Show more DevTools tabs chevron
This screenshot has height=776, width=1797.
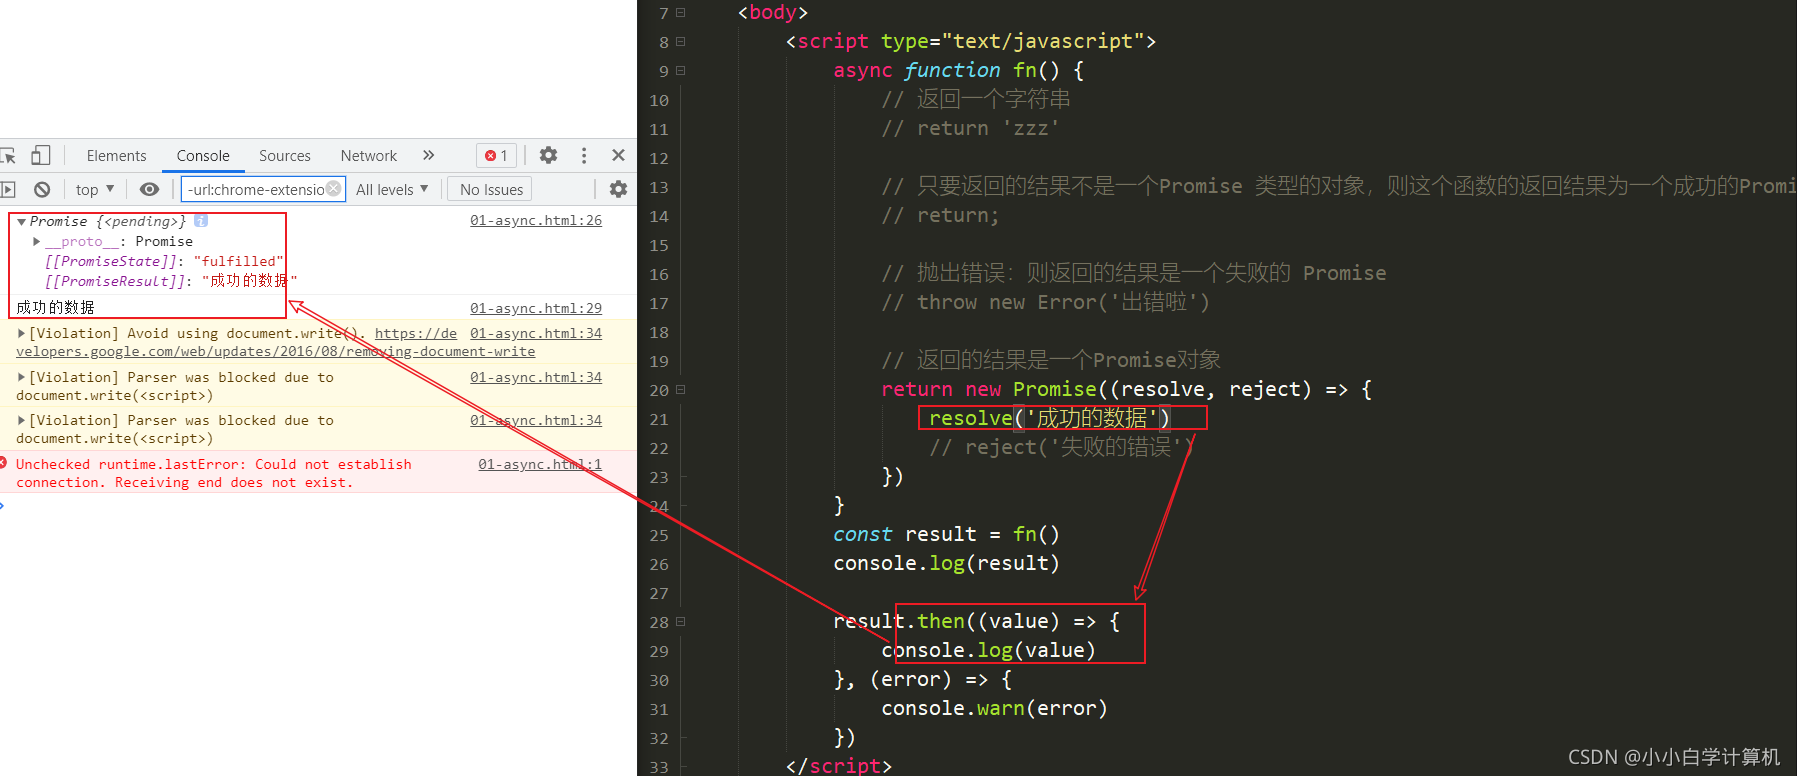coord(428,155)
